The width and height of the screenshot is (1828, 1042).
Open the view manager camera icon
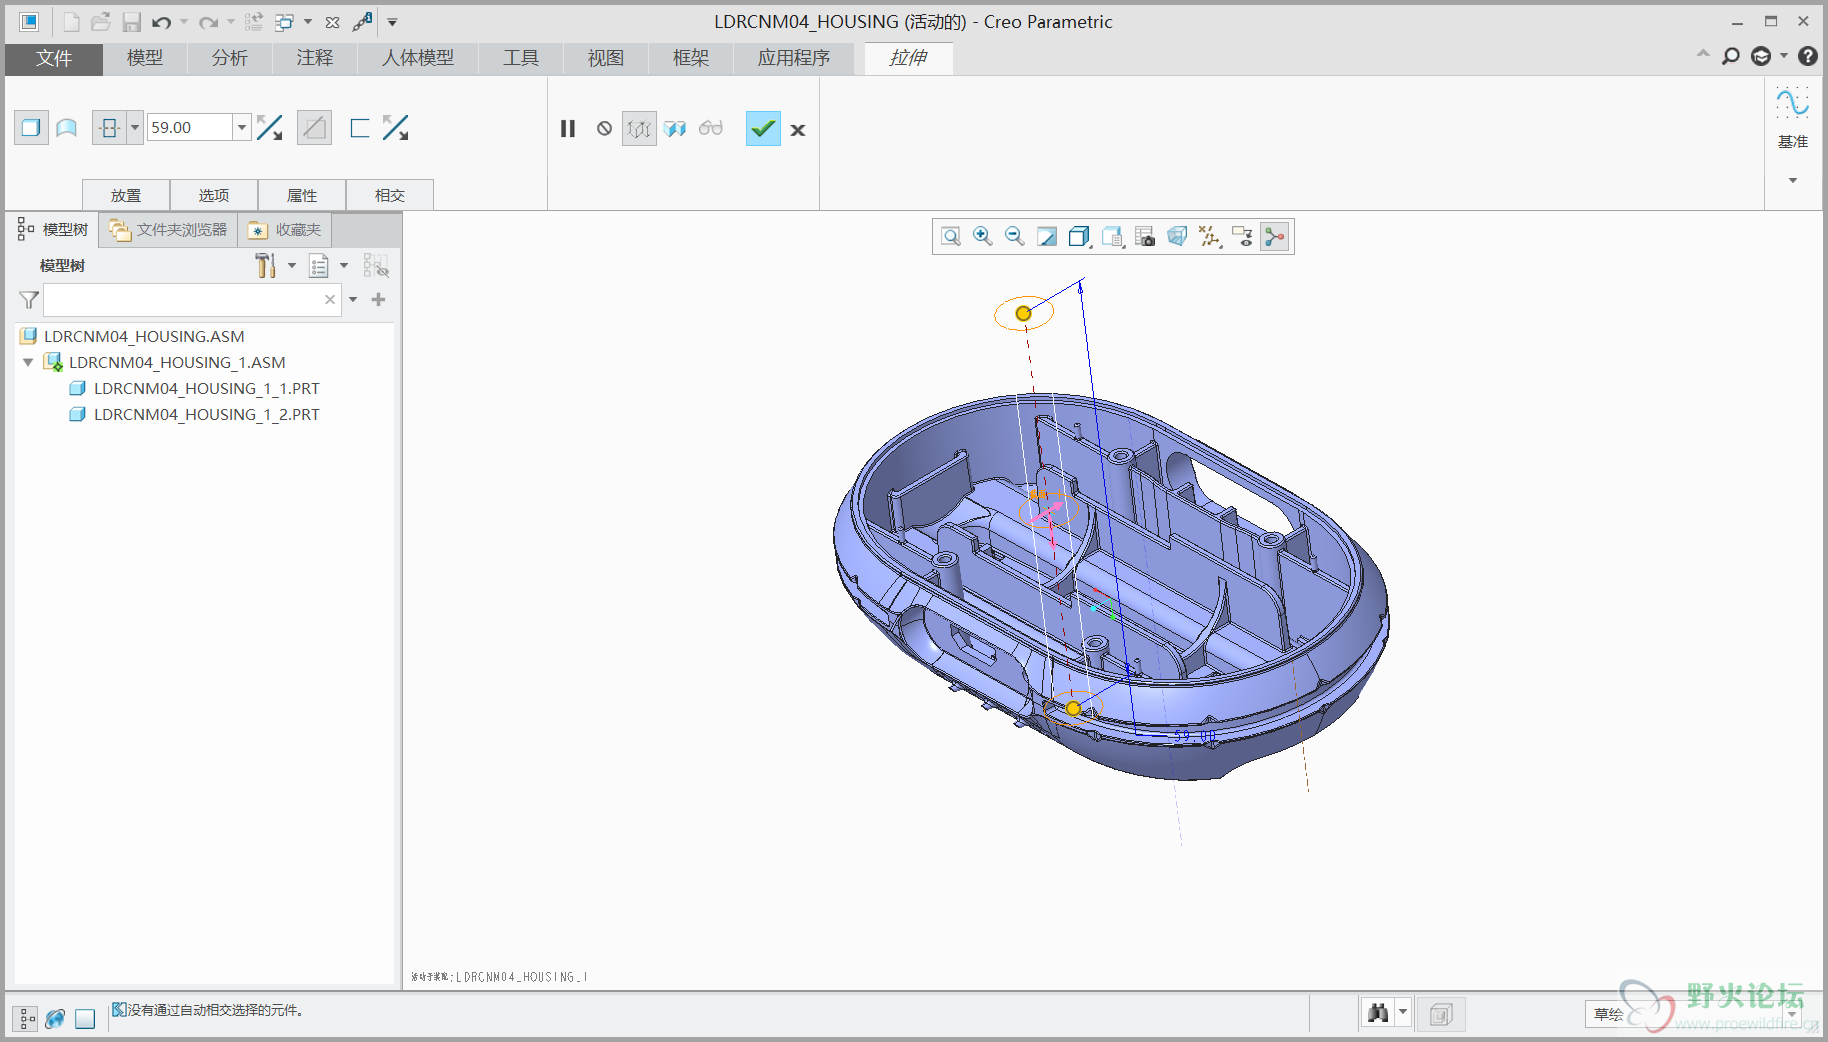pos(1145,236)
